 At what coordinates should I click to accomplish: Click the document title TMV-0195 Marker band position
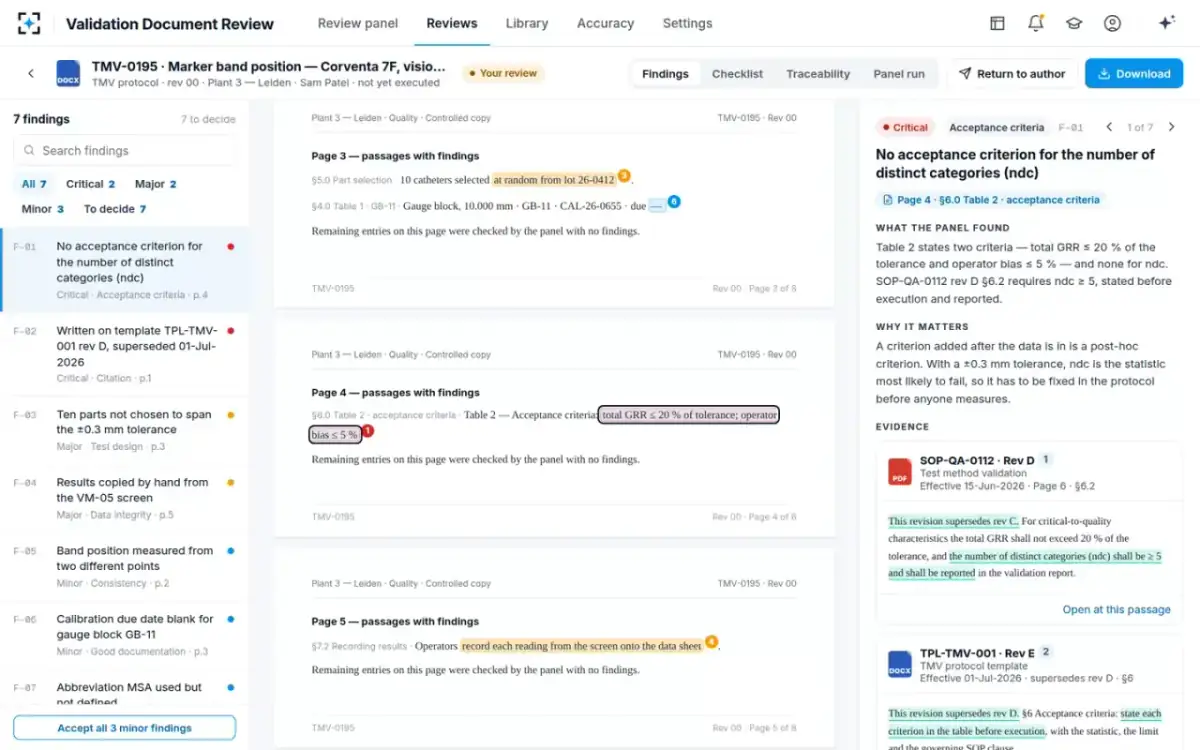coord(268,67)
